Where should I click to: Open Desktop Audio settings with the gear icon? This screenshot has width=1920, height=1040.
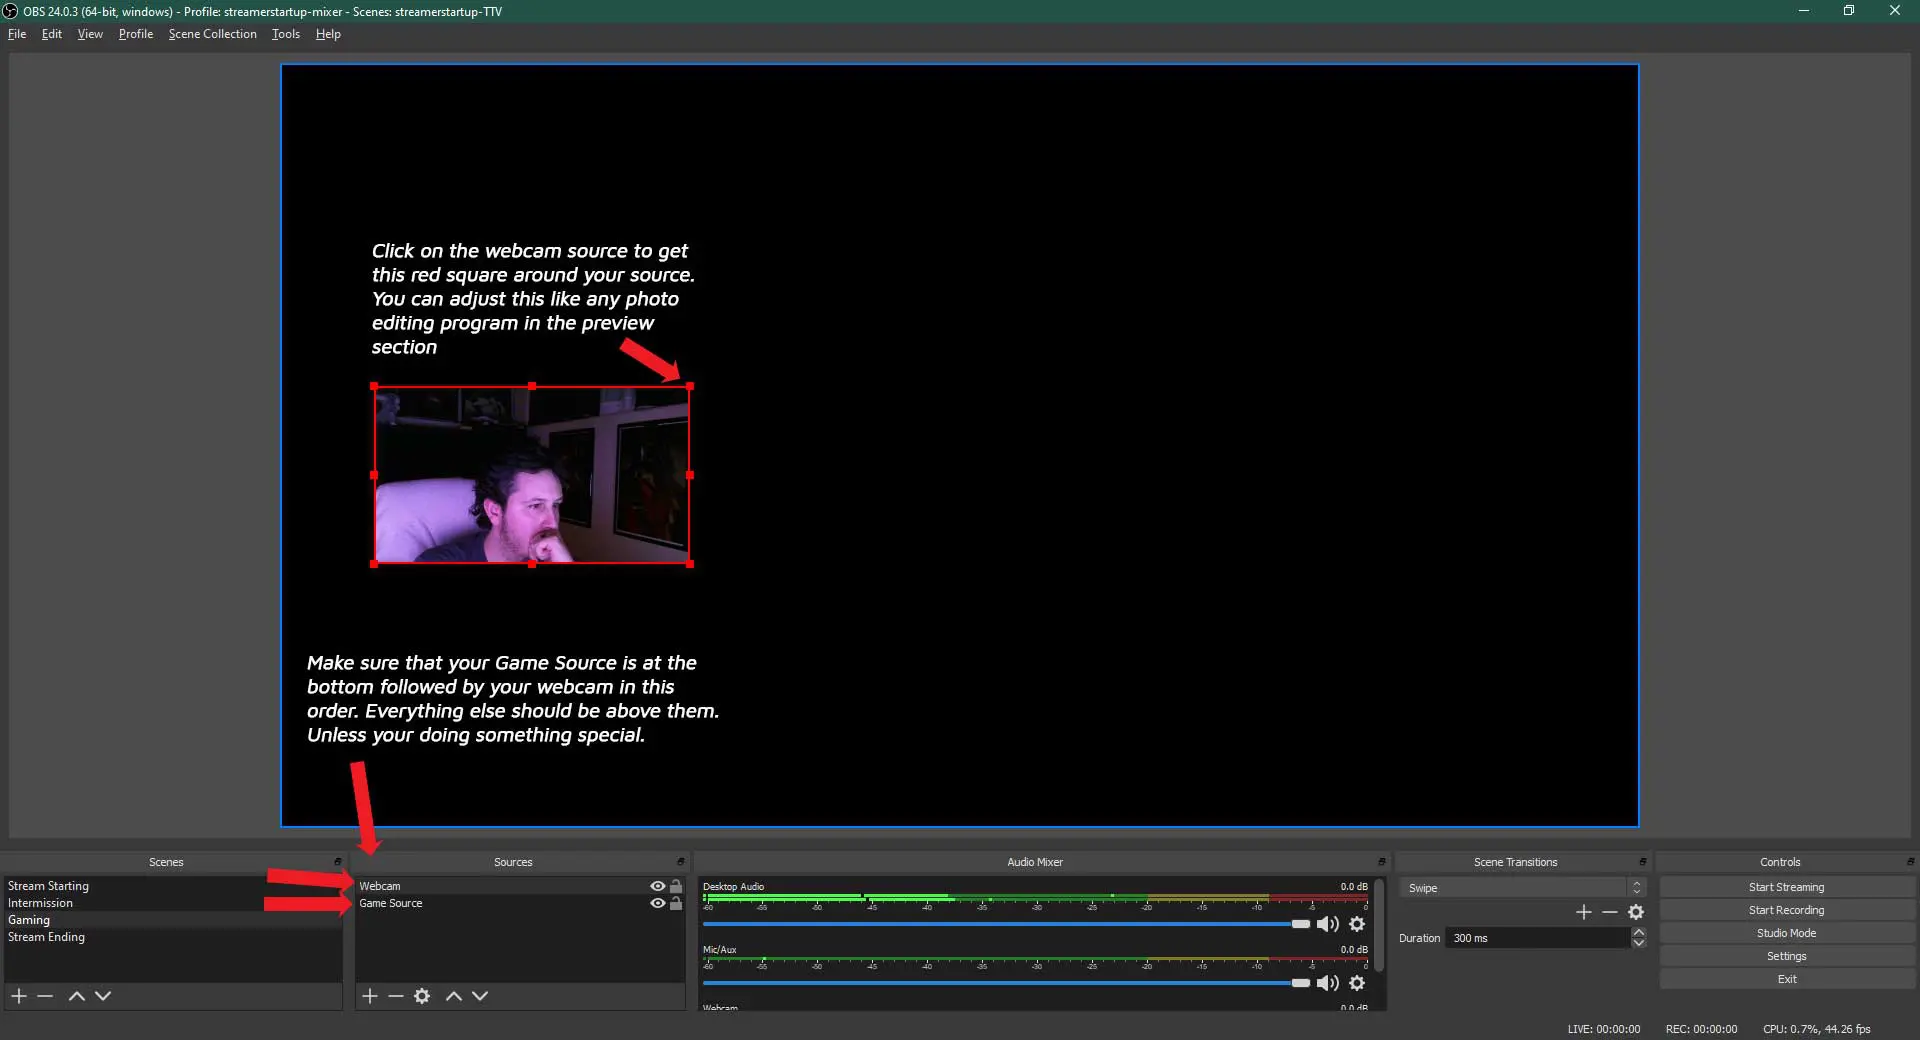(x=1357, y=924)
